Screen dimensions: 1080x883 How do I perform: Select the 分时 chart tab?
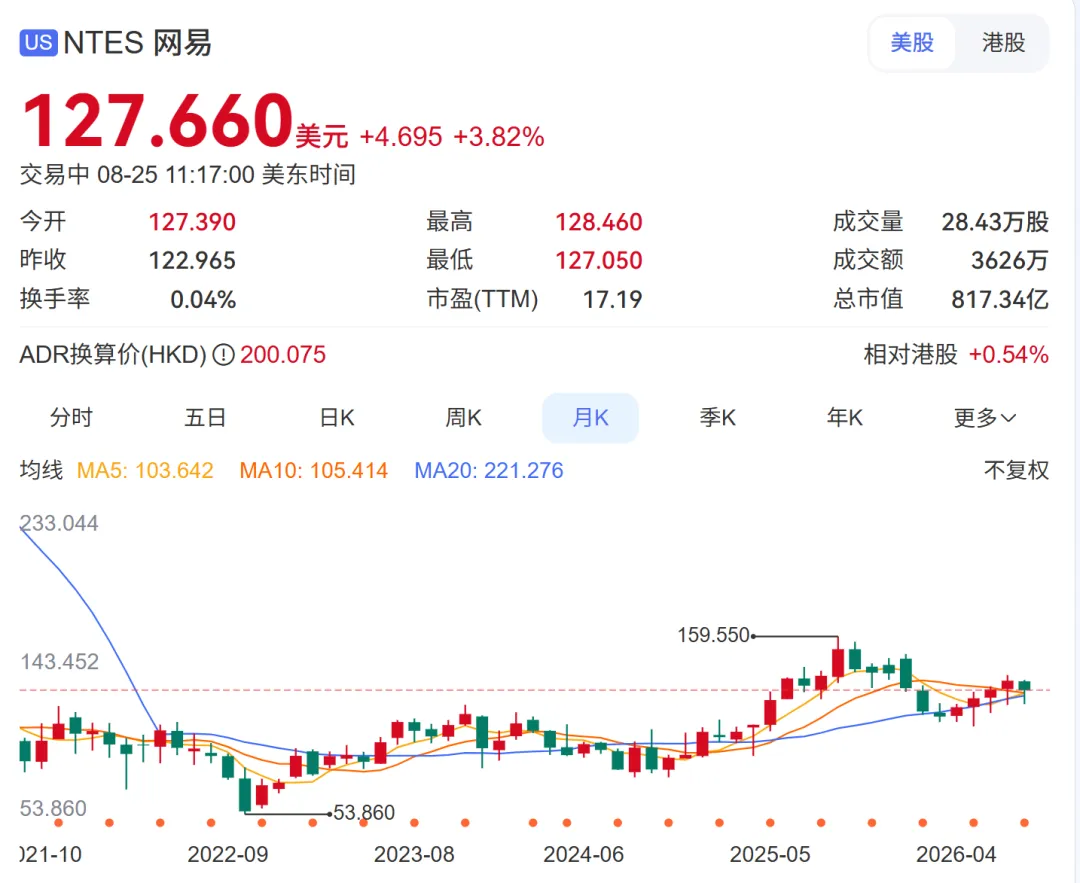pyautogui.click(x=71, y=417)
